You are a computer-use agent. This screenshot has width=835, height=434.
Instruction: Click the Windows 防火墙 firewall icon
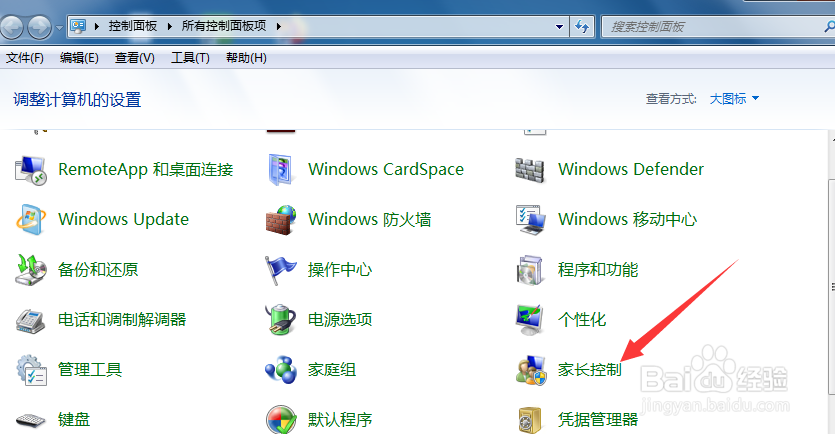coord(281,219)
